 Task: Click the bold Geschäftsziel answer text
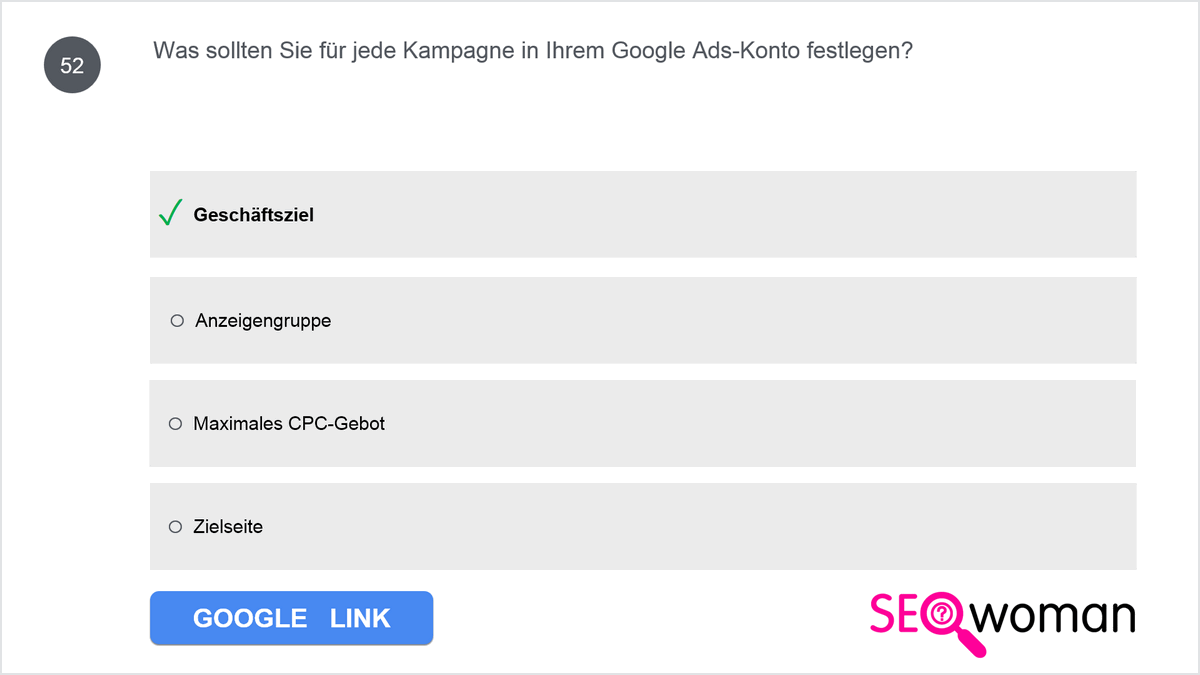tap(254, 215)
